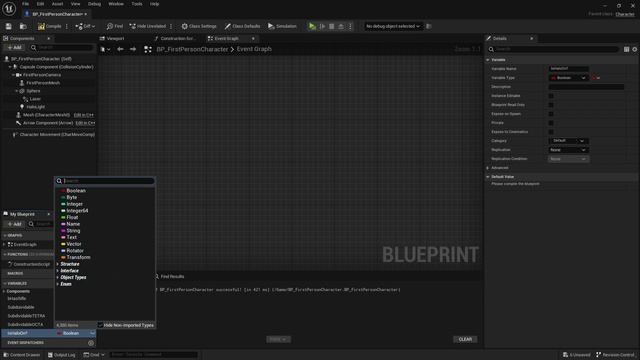Click the Add button in Components panel

point(15,48)
